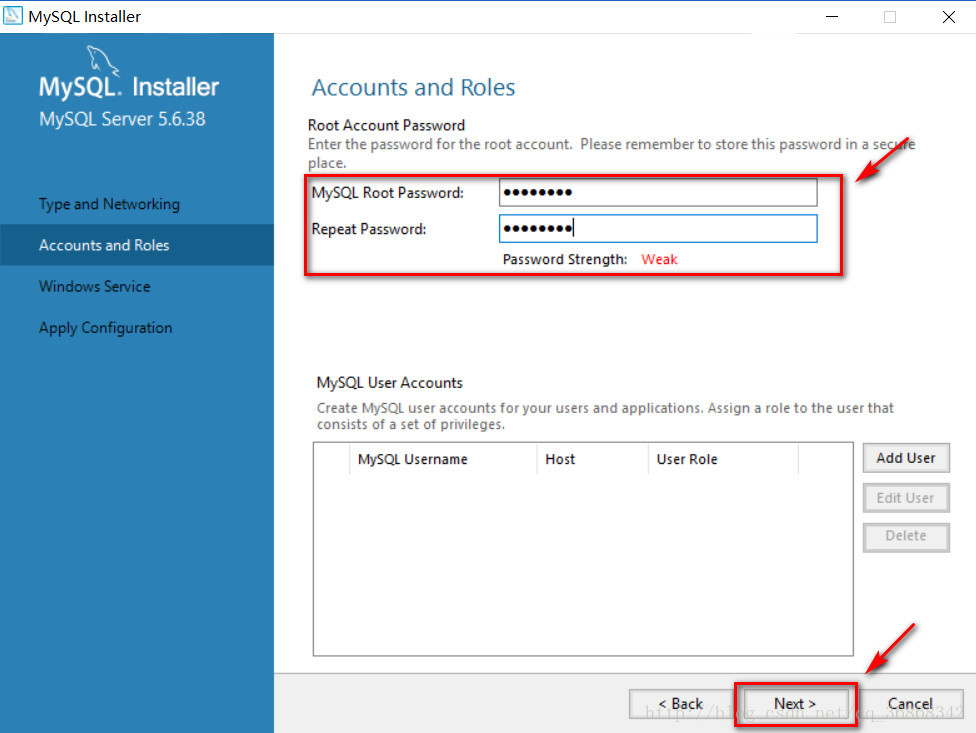This screenshot has height=733, width=976.
Task: Cancel the installer configuration
Action: (x=910, y=704)
